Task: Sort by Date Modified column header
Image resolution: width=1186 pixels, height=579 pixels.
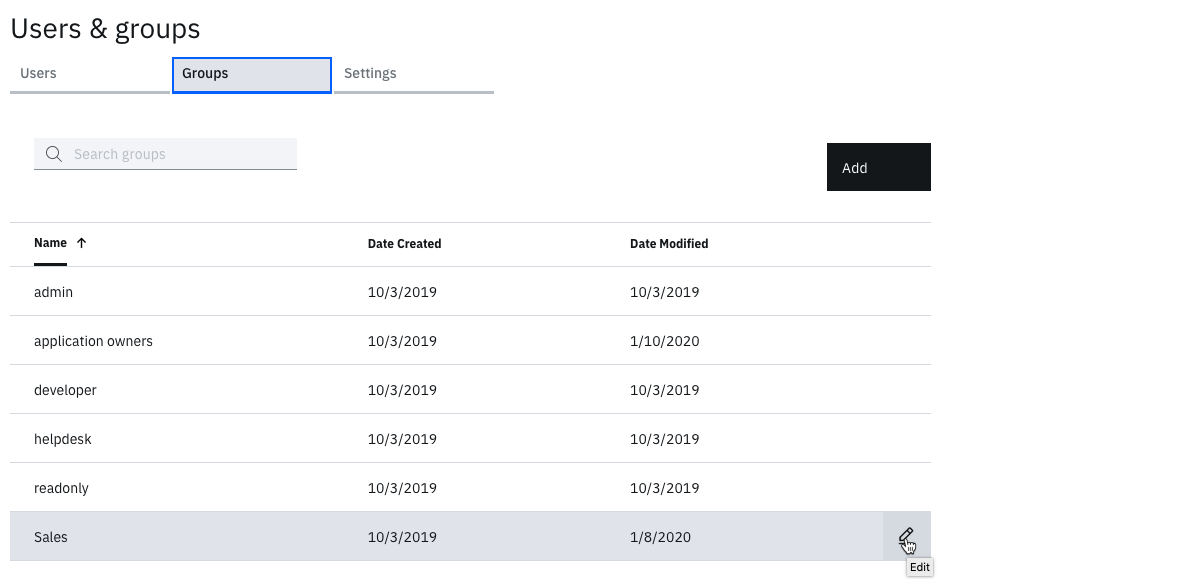Action: tap(669, 244)
